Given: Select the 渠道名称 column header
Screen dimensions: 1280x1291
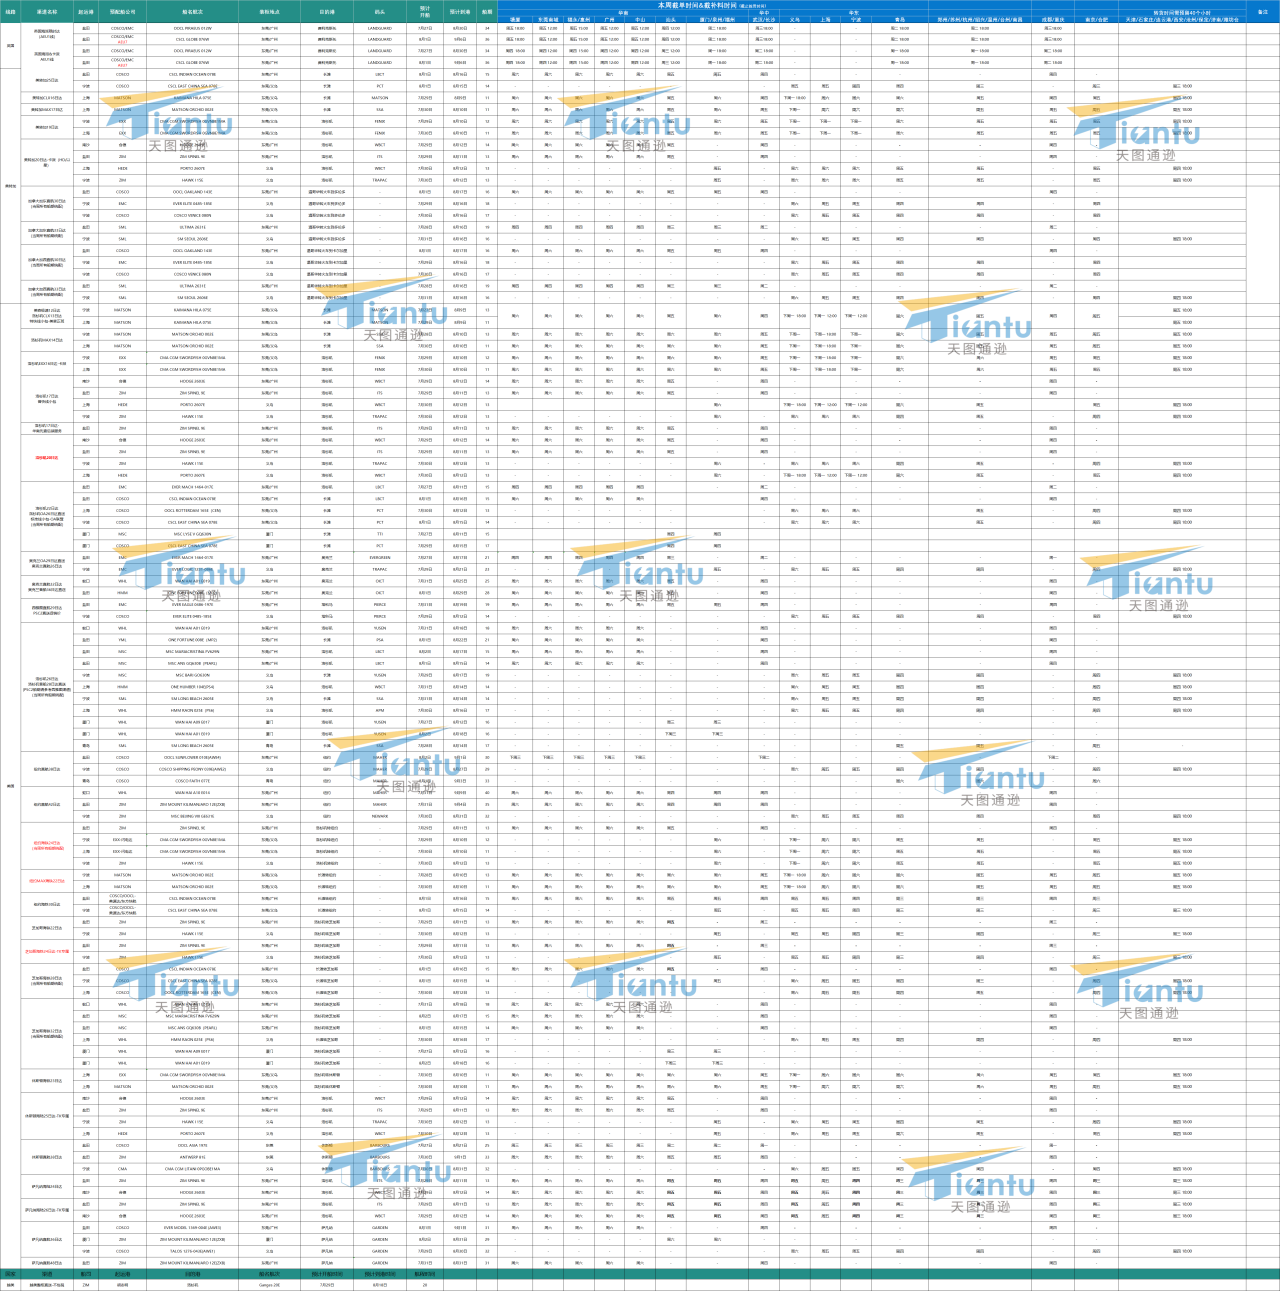Looking at the screenshot, I should click(x=47, y=12).
